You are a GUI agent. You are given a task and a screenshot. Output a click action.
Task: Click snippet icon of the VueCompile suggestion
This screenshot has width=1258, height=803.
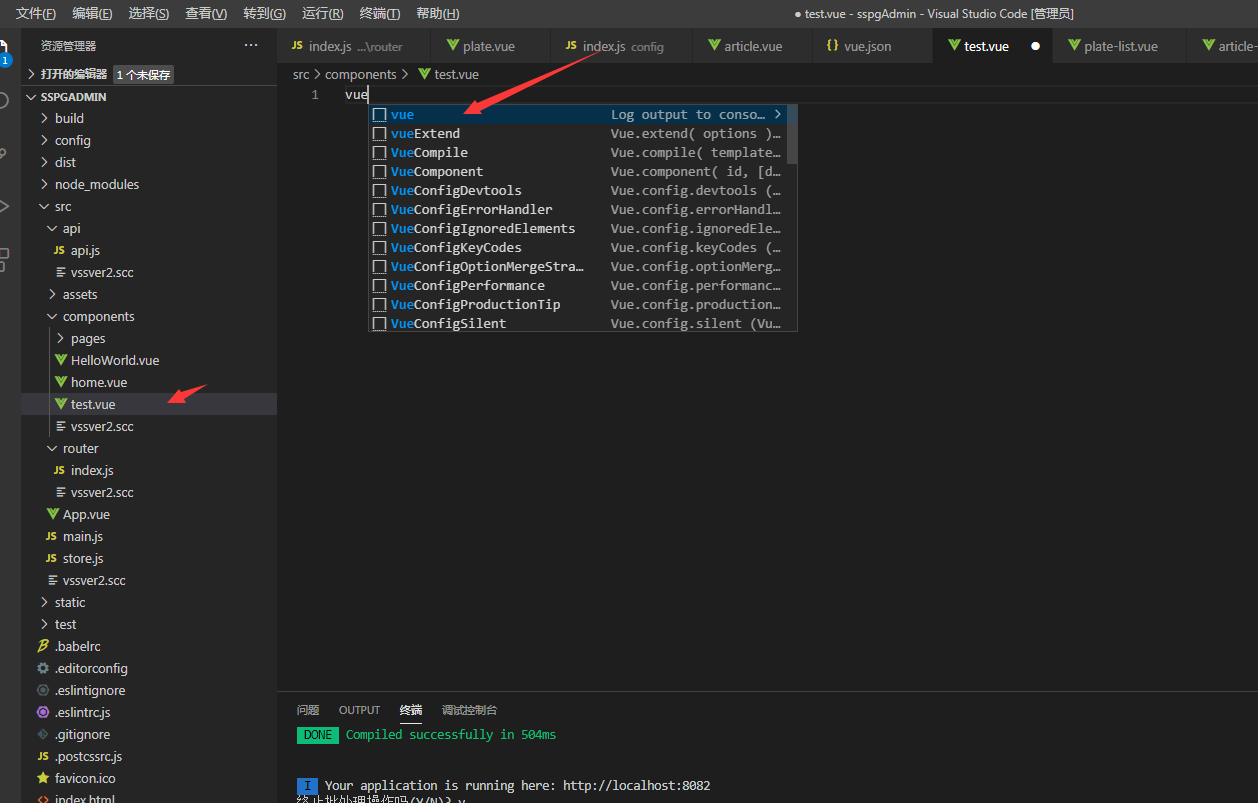tap(379, 153)
